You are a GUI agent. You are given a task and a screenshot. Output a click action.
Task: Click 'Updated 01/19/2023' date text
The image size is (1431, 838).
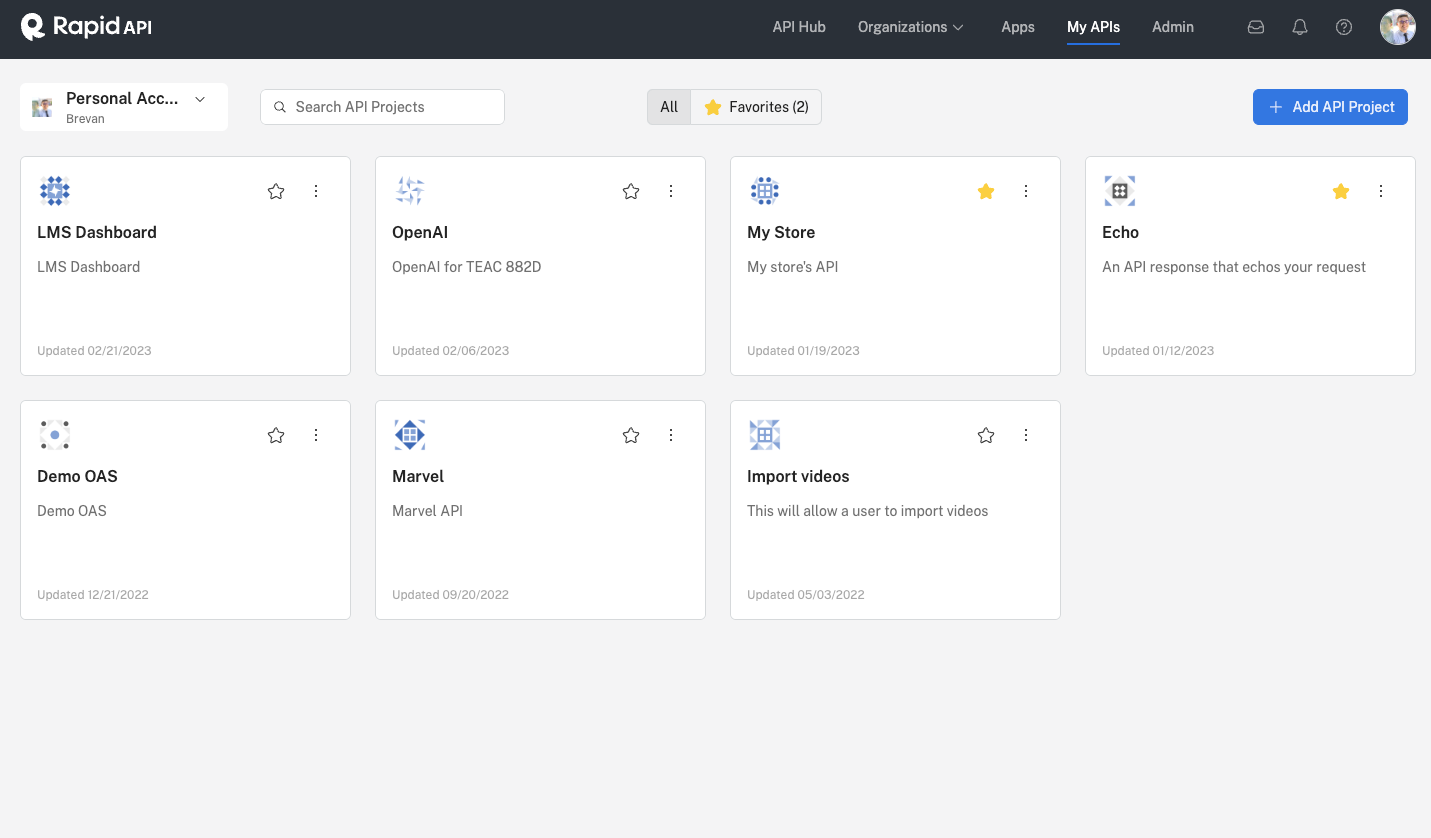click(803, 351)
